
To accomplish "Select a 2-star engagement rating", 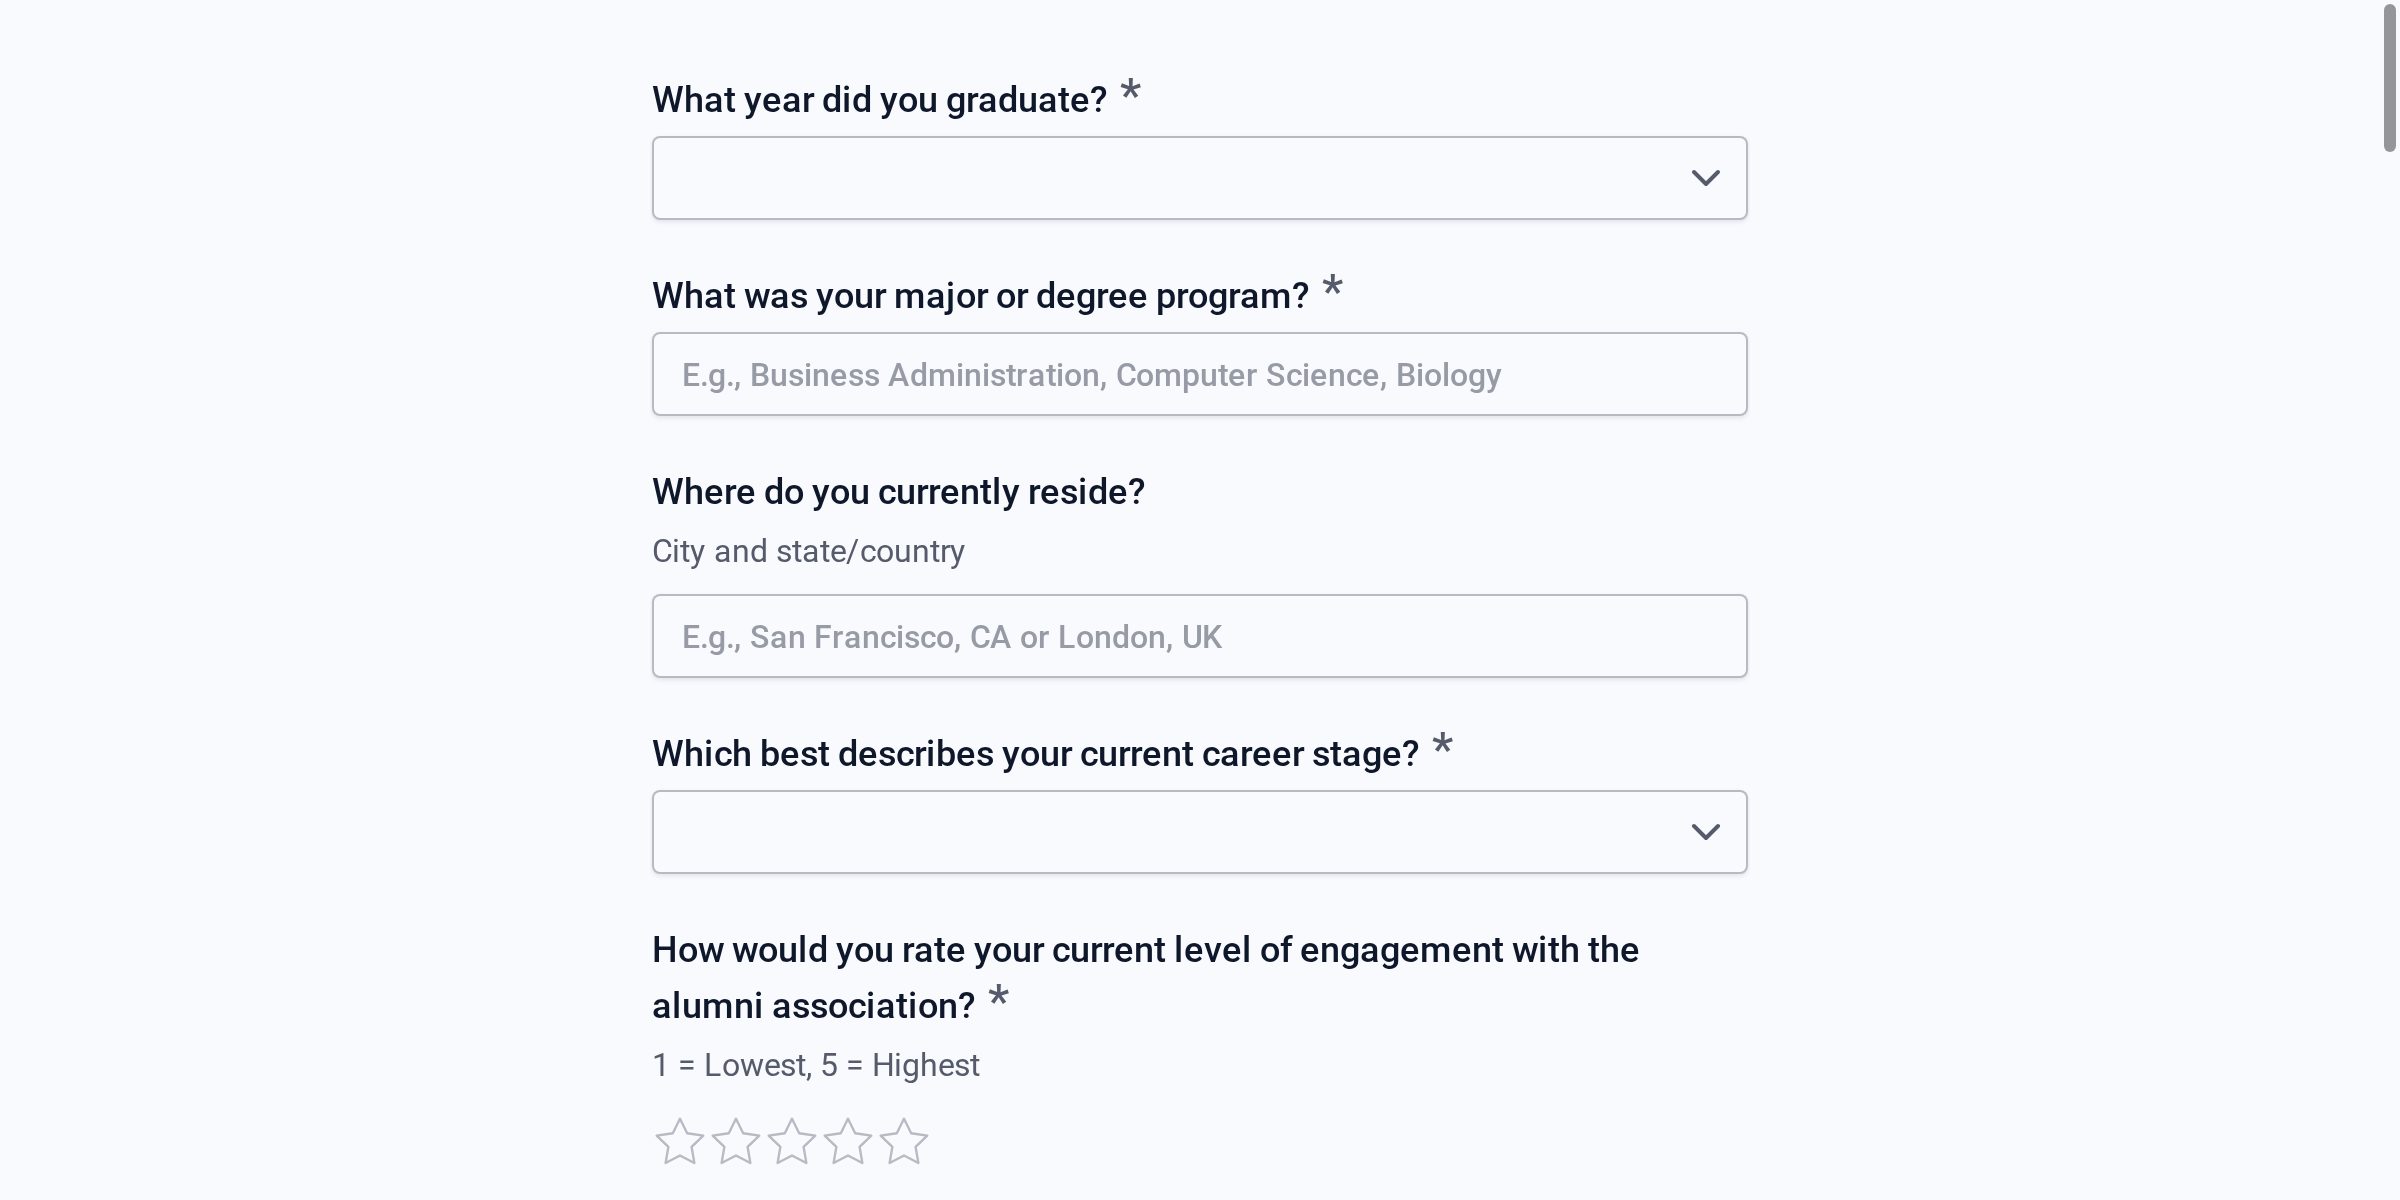I will [x=738, y=1141].
